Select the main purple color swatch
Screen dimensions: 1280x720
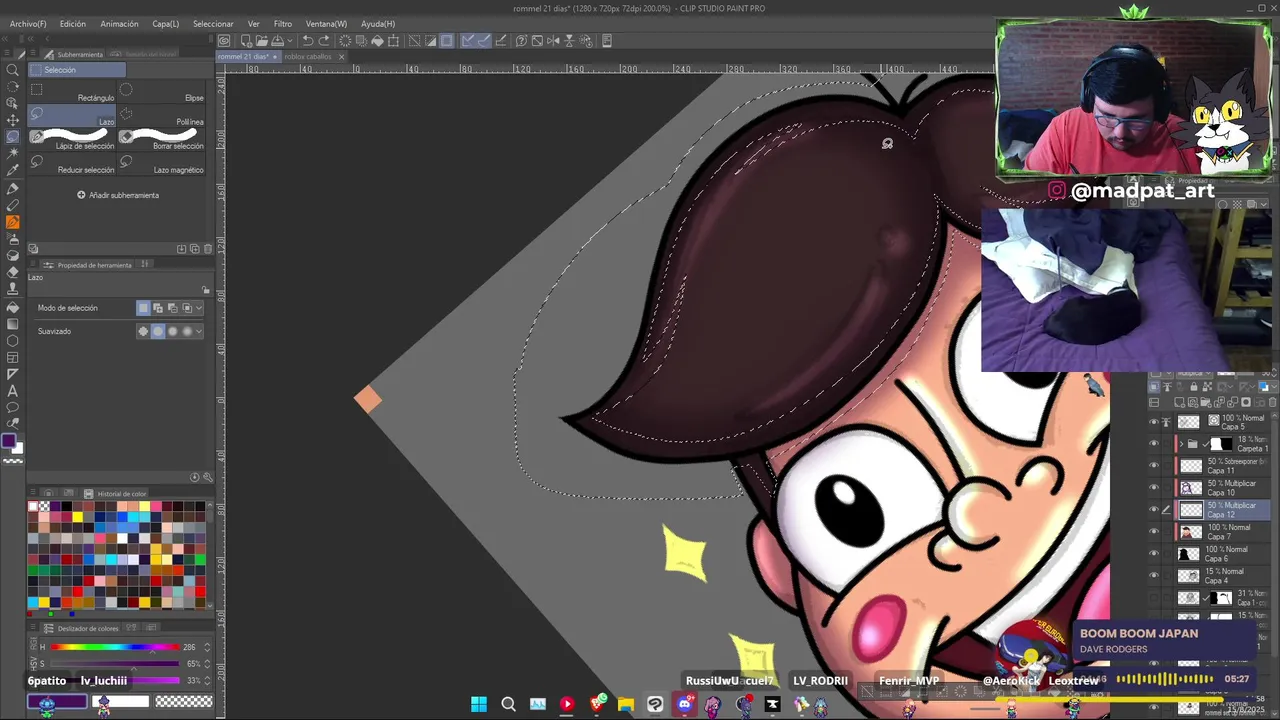[9, 441]
